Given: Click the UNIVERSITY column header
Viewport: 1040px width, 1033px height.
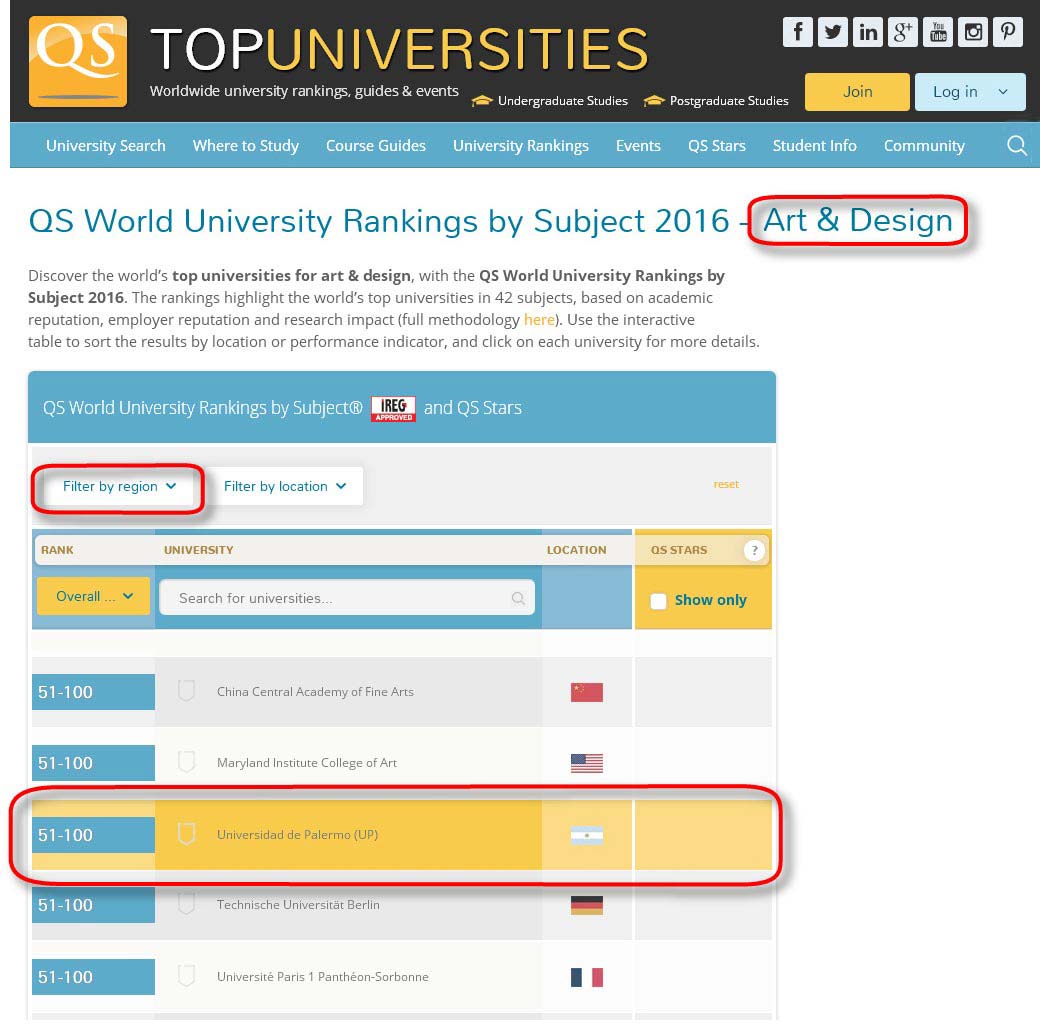Looking at the screenshot, I should (198, 550).
